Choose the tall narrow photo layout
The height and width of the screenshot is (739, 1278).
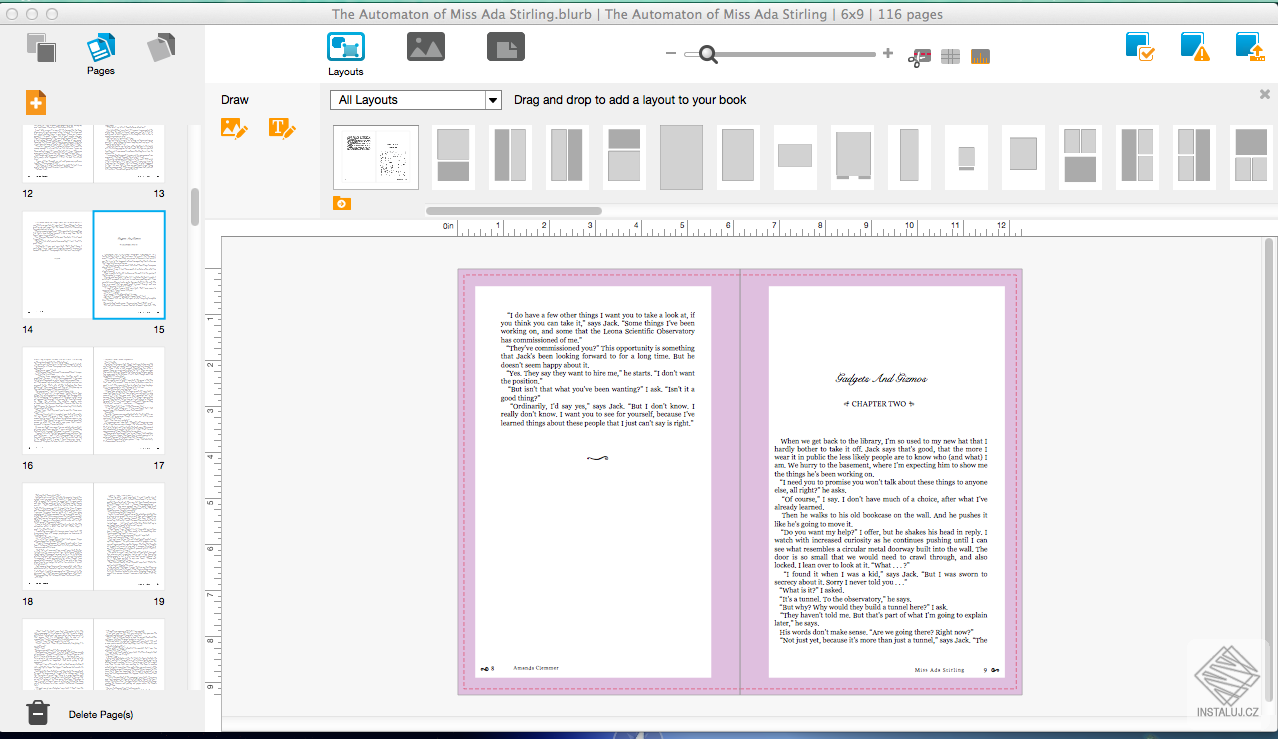click(x=909, y=157)
